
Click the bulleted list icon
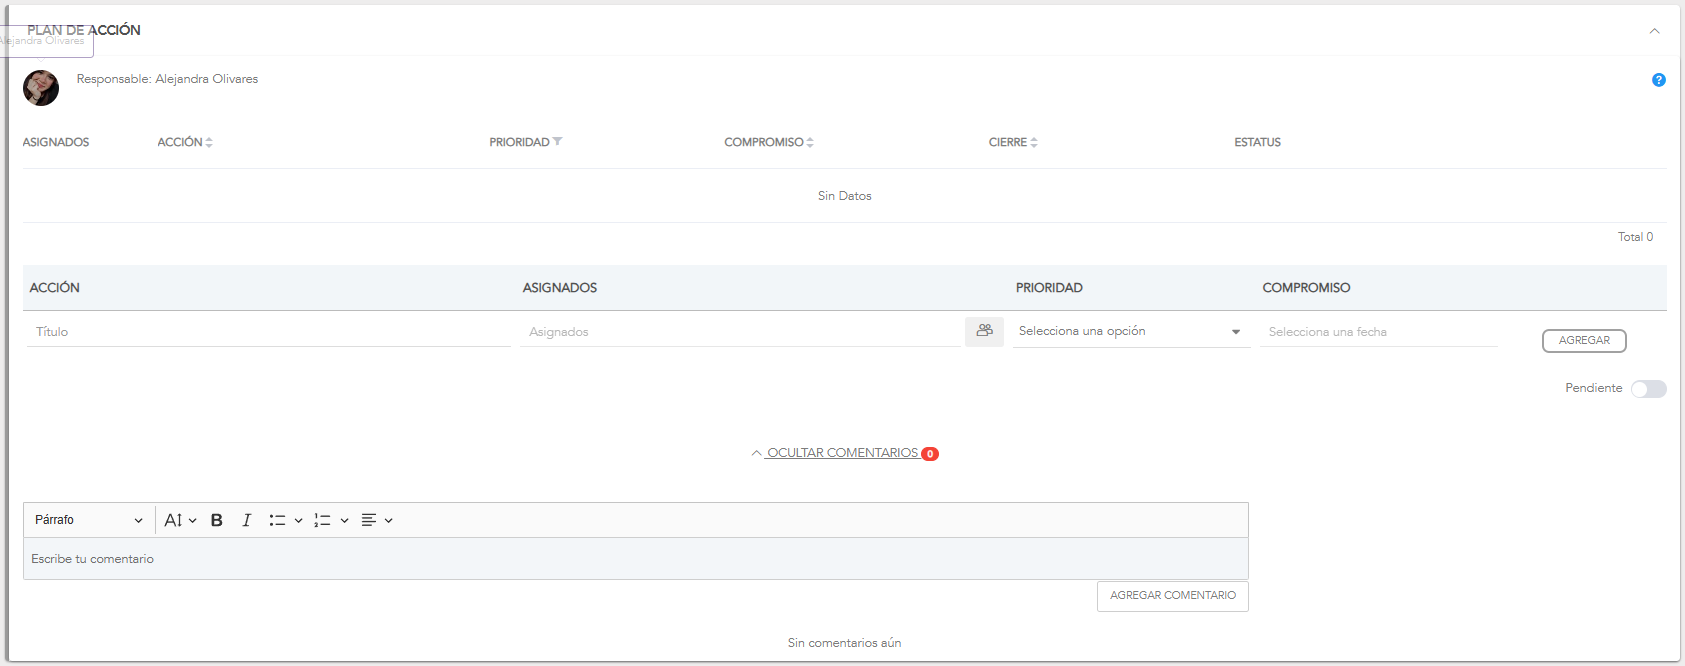click(277, 520)
